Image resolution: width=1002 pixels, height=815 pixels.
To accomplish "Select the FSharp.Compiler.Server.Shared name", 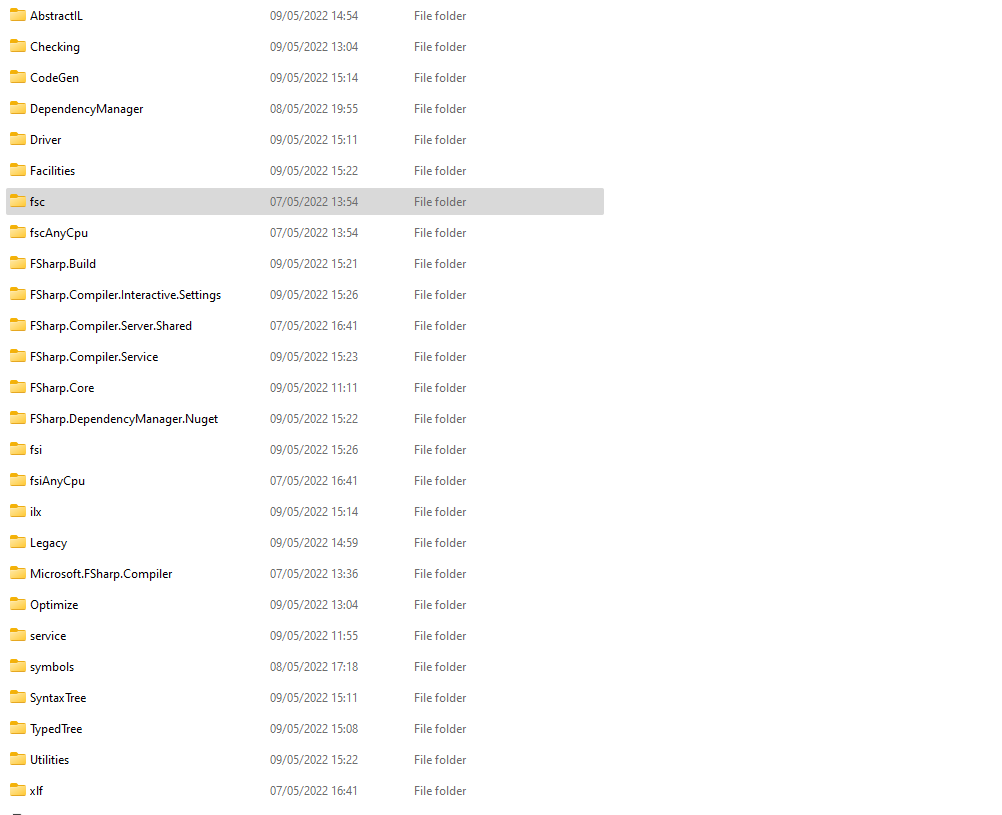I will point(111,325).
